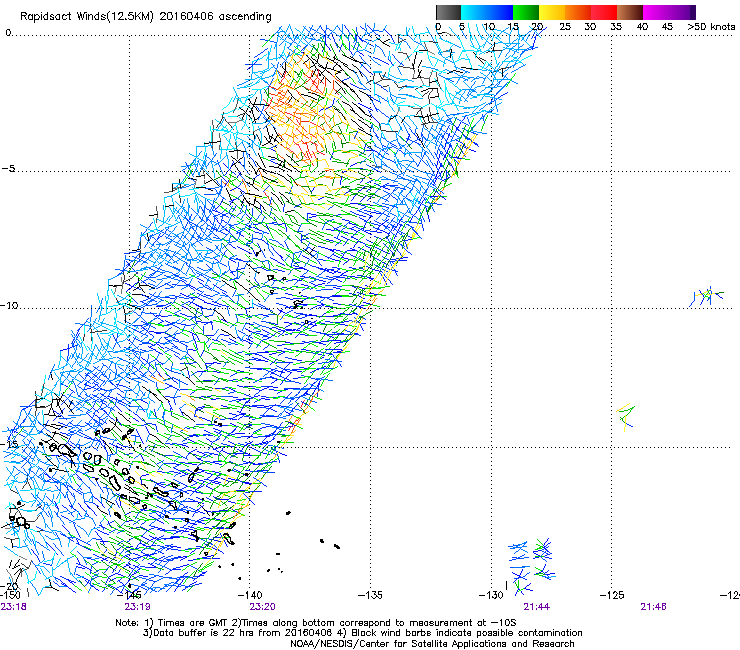Image resolution: width=740 pixels, height=650 pixels.
Task: Click the cyan-blue 5-15 knots legend segment
Action: [487, 12]
